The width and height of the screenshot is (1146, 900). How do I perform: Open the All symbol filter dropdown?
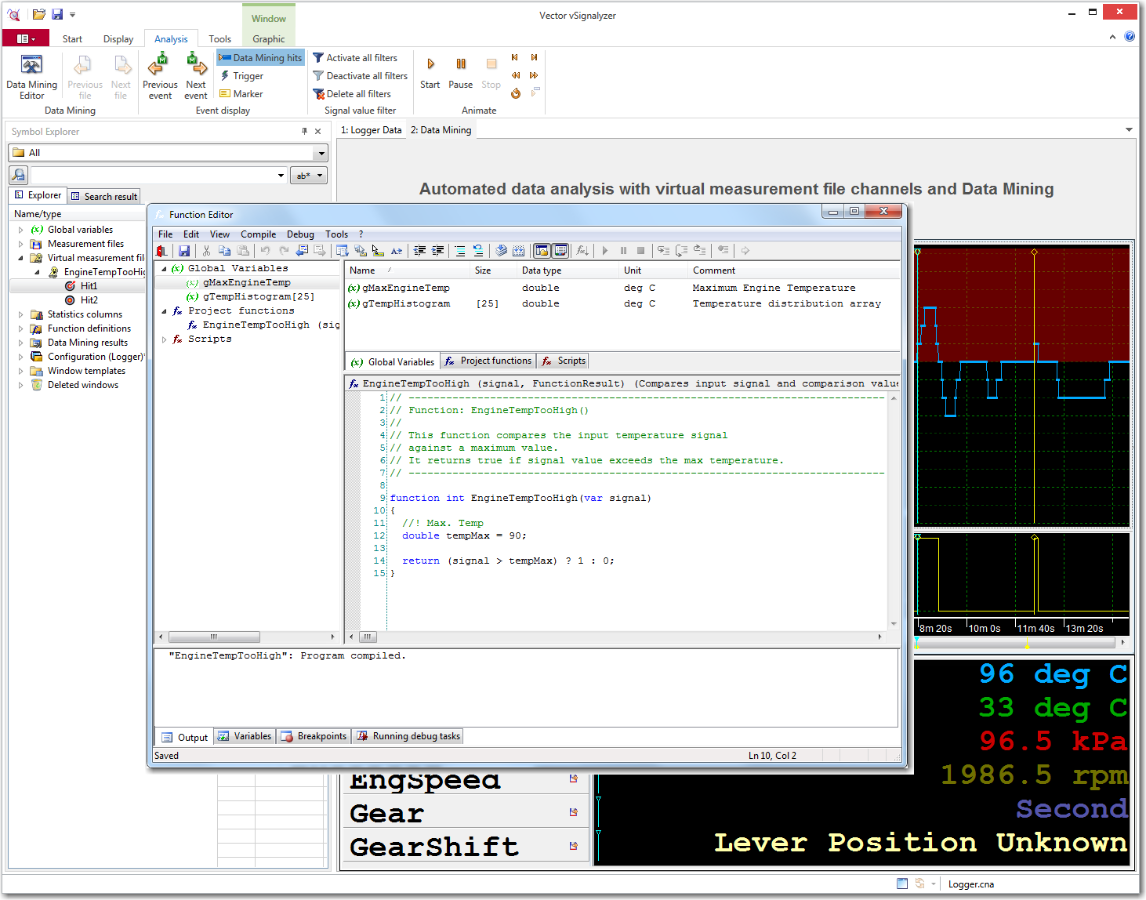[x=320, y=153]
